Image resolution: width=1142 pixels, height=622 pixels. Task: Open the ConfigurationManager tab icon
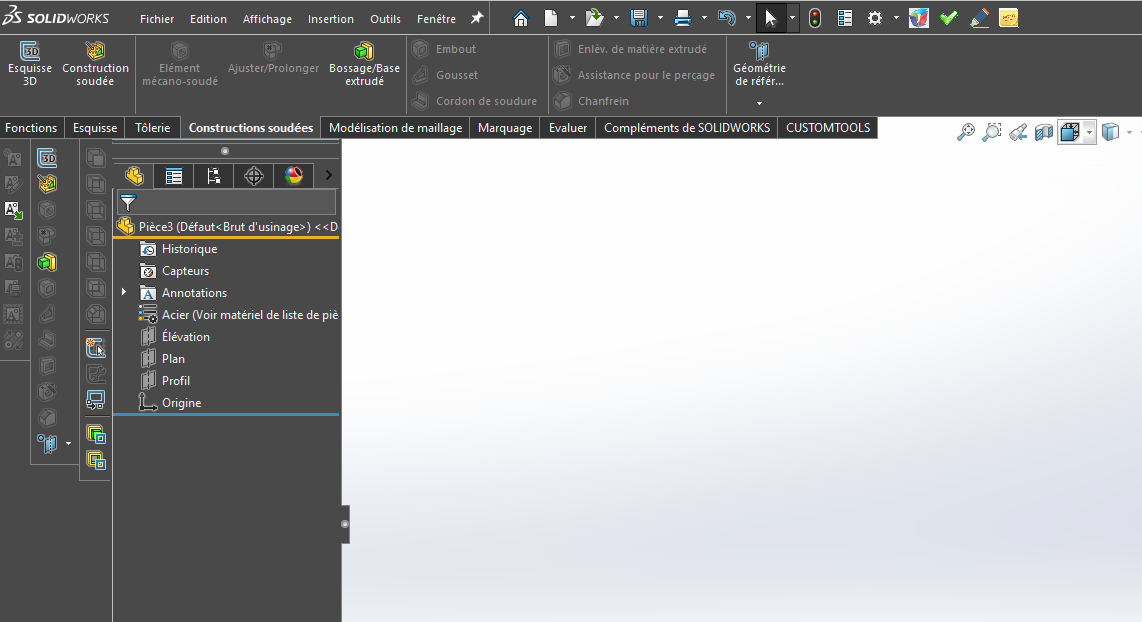[x=213, y=176]
